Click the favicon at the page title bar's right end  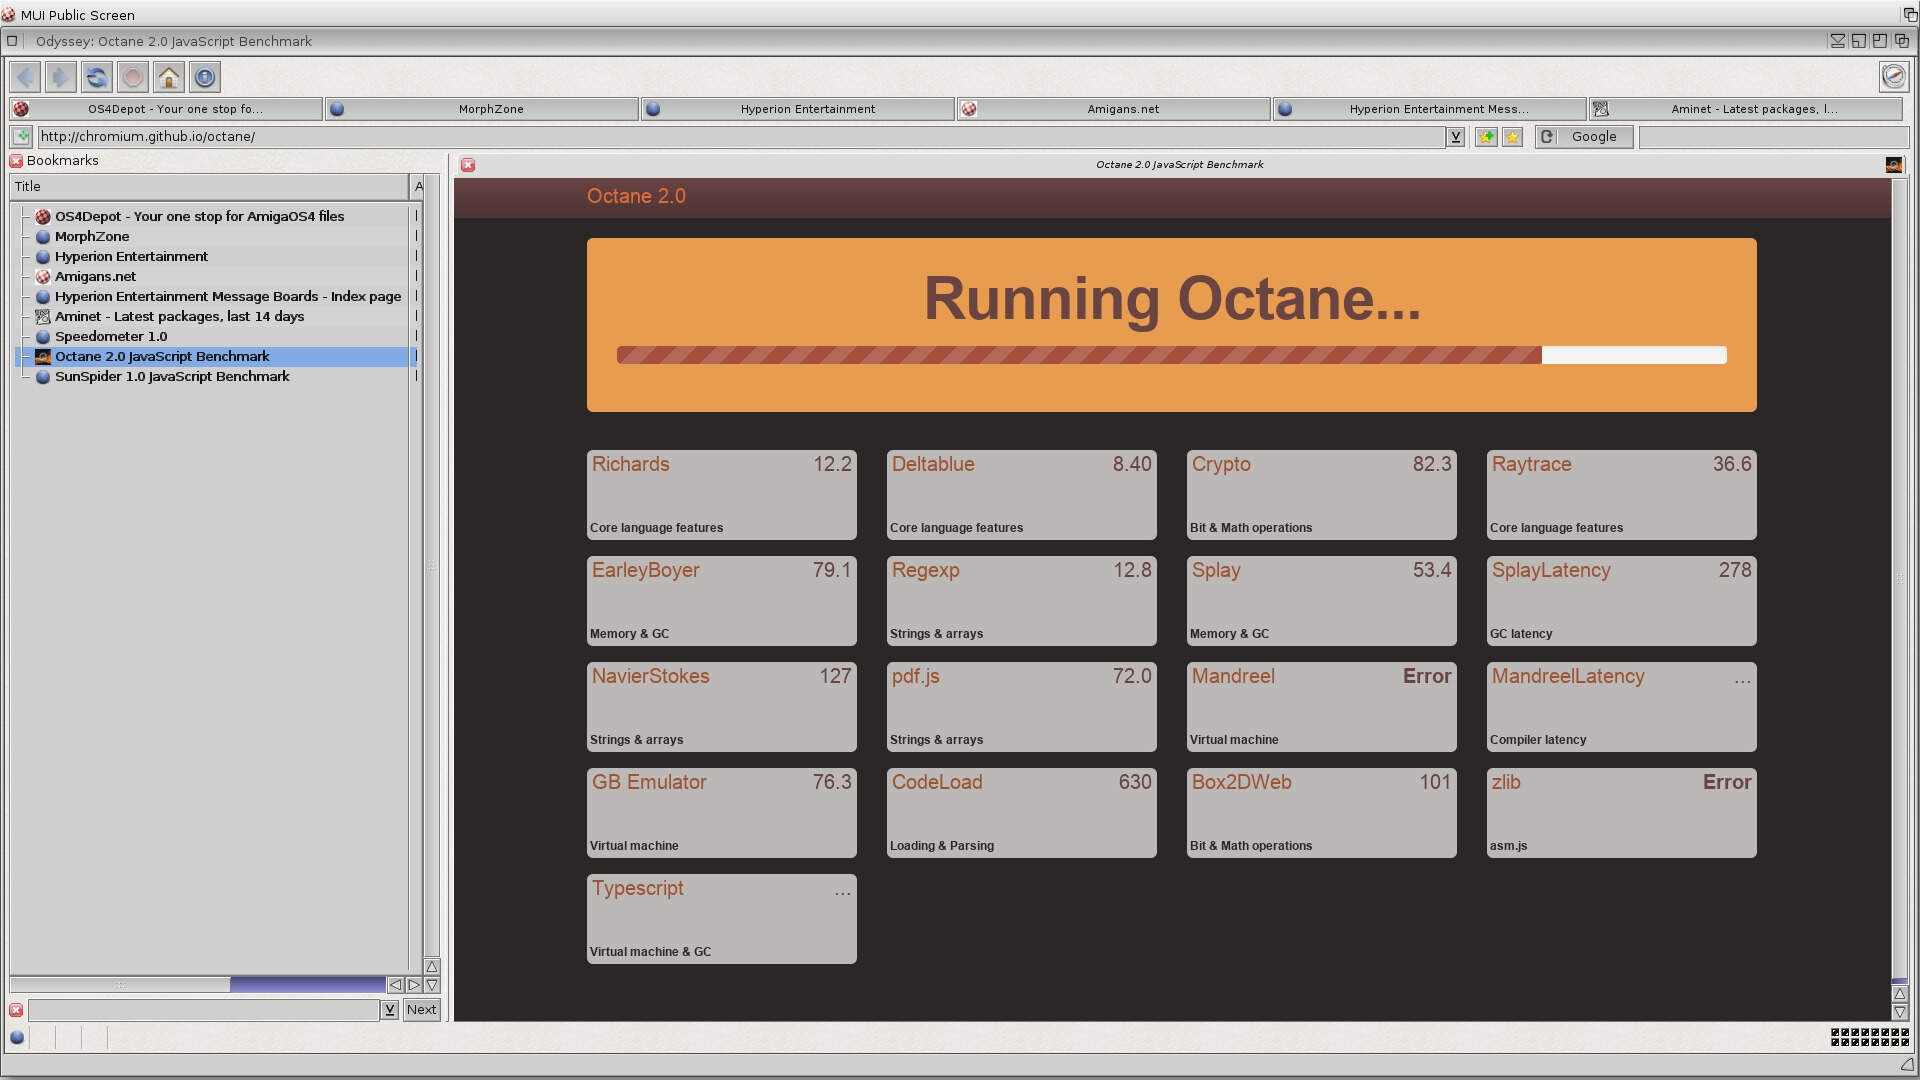tap(1894, 165)
